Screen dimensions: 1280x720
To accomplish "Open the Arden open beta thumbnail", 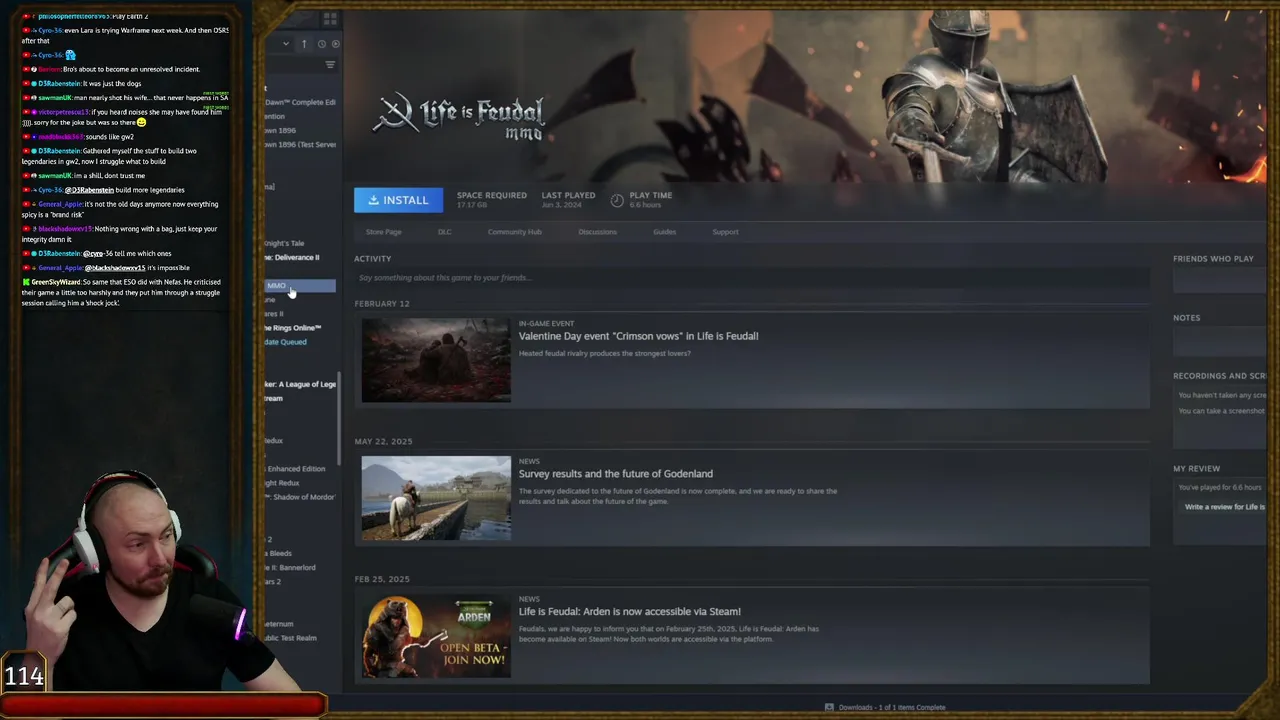I will pyautogui.click(x=436, y=637).
